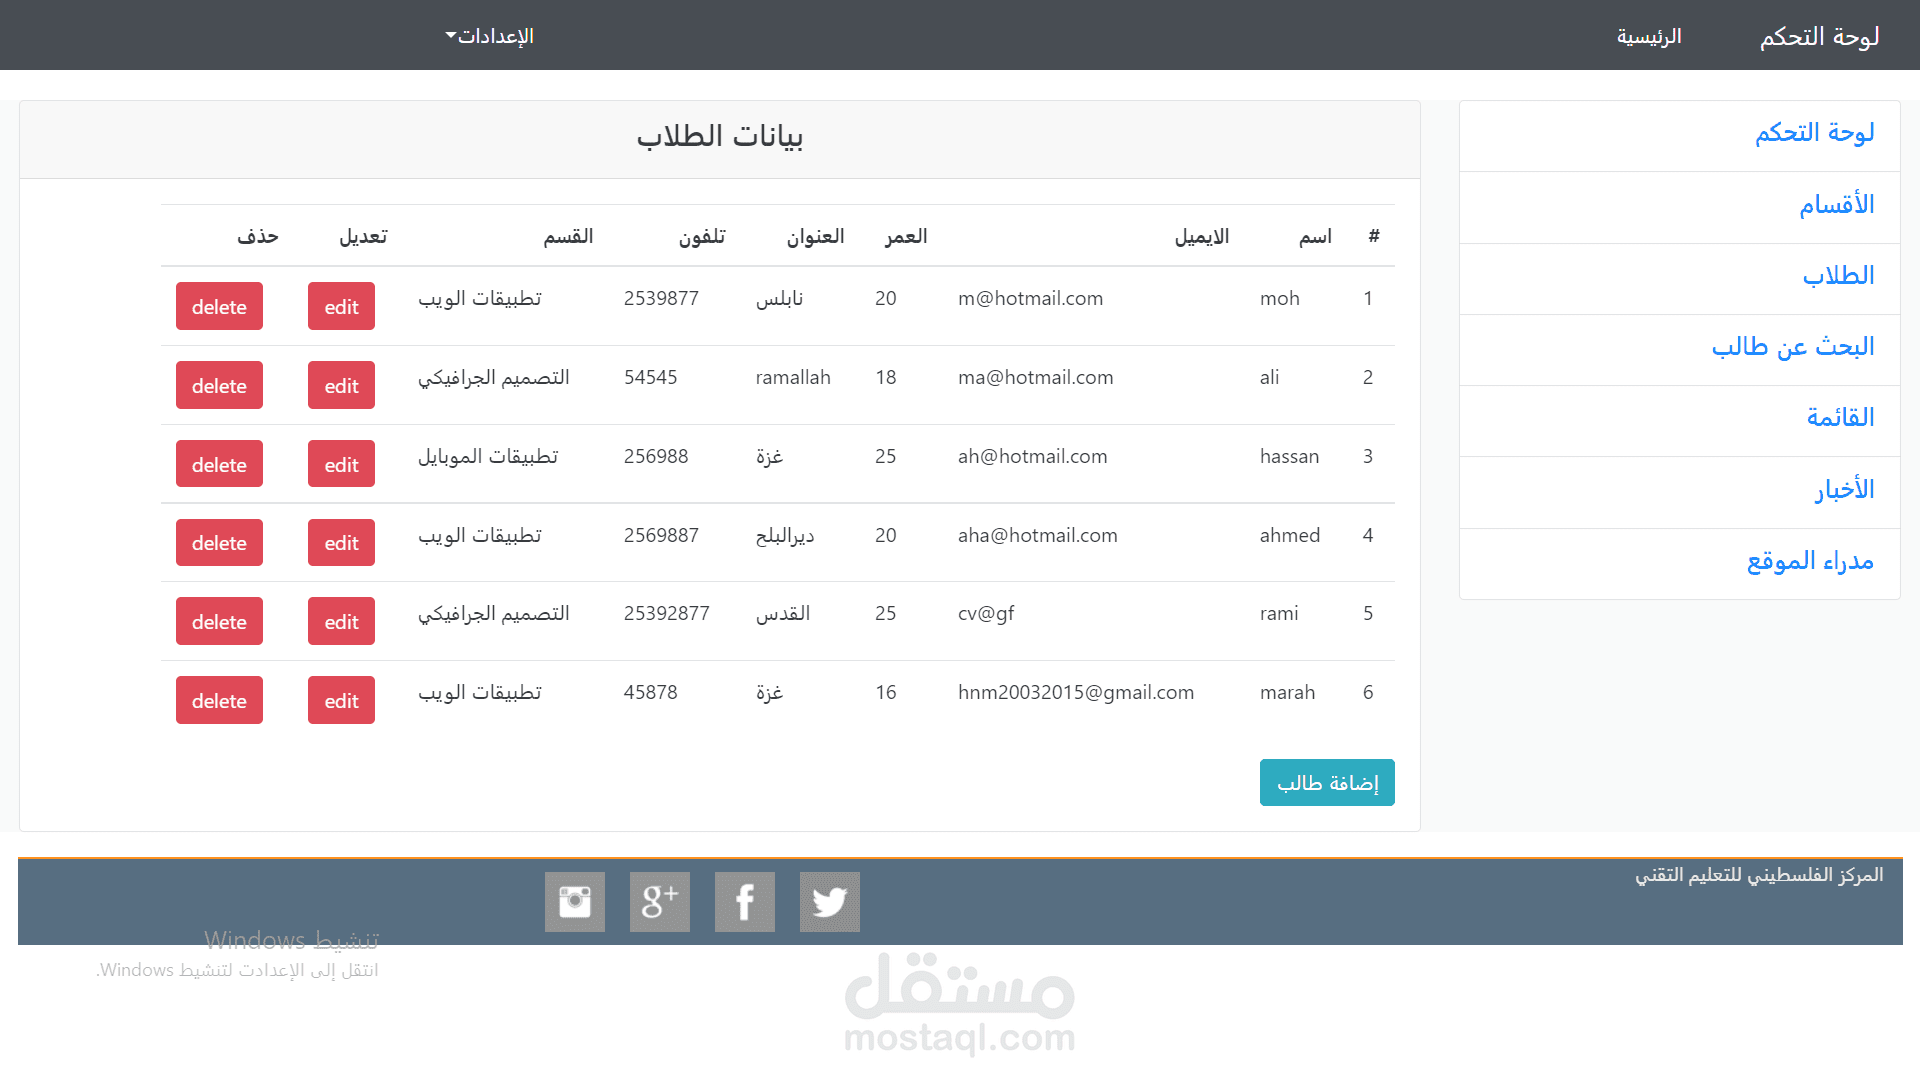Click the لوحة التحكم navbar brand
The width and height of the screenshot is (1920, 1080).
click(1819, 36)
